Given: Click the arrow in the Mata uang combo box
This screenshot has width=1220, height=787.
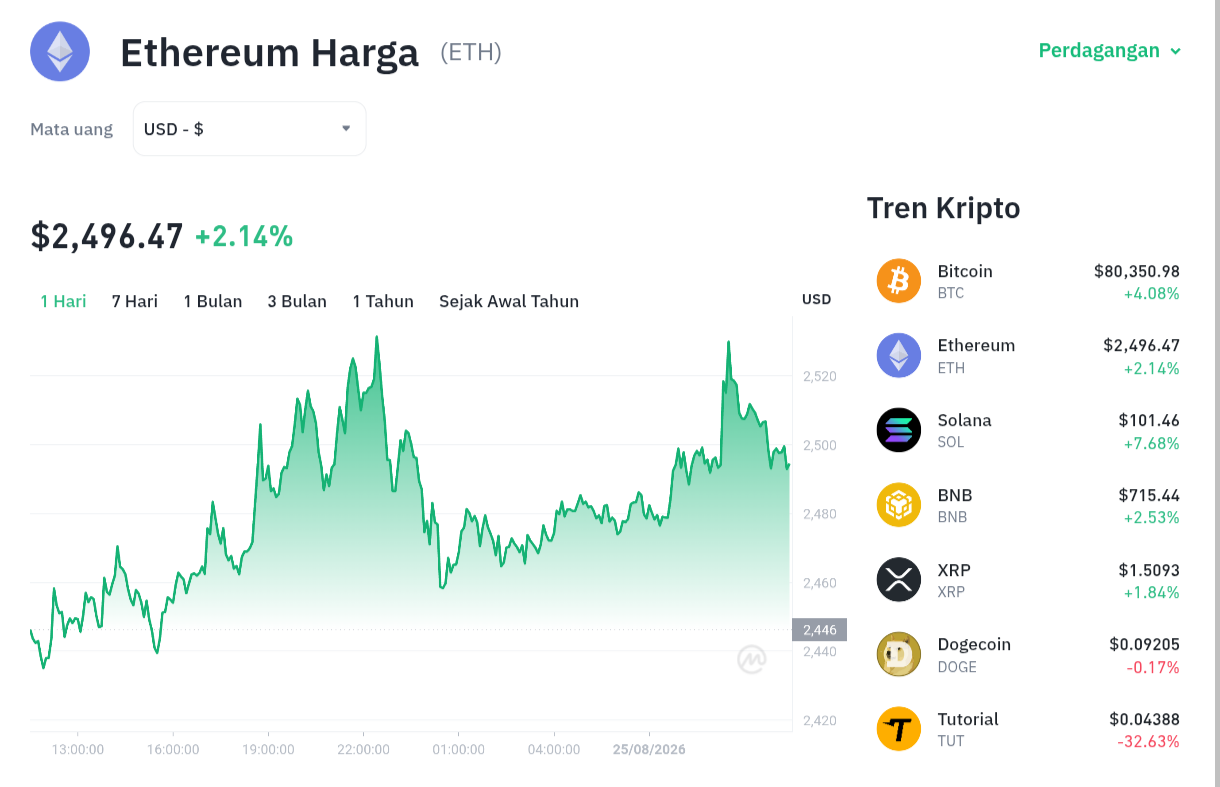Looking at the screenshot, I should click(346, 128).
